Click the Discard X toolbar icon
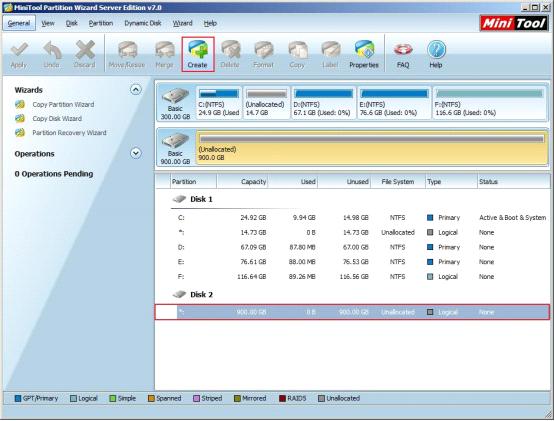Image resolution: width=555 pixels, height=421 pixels. click(x=85, y=50)
